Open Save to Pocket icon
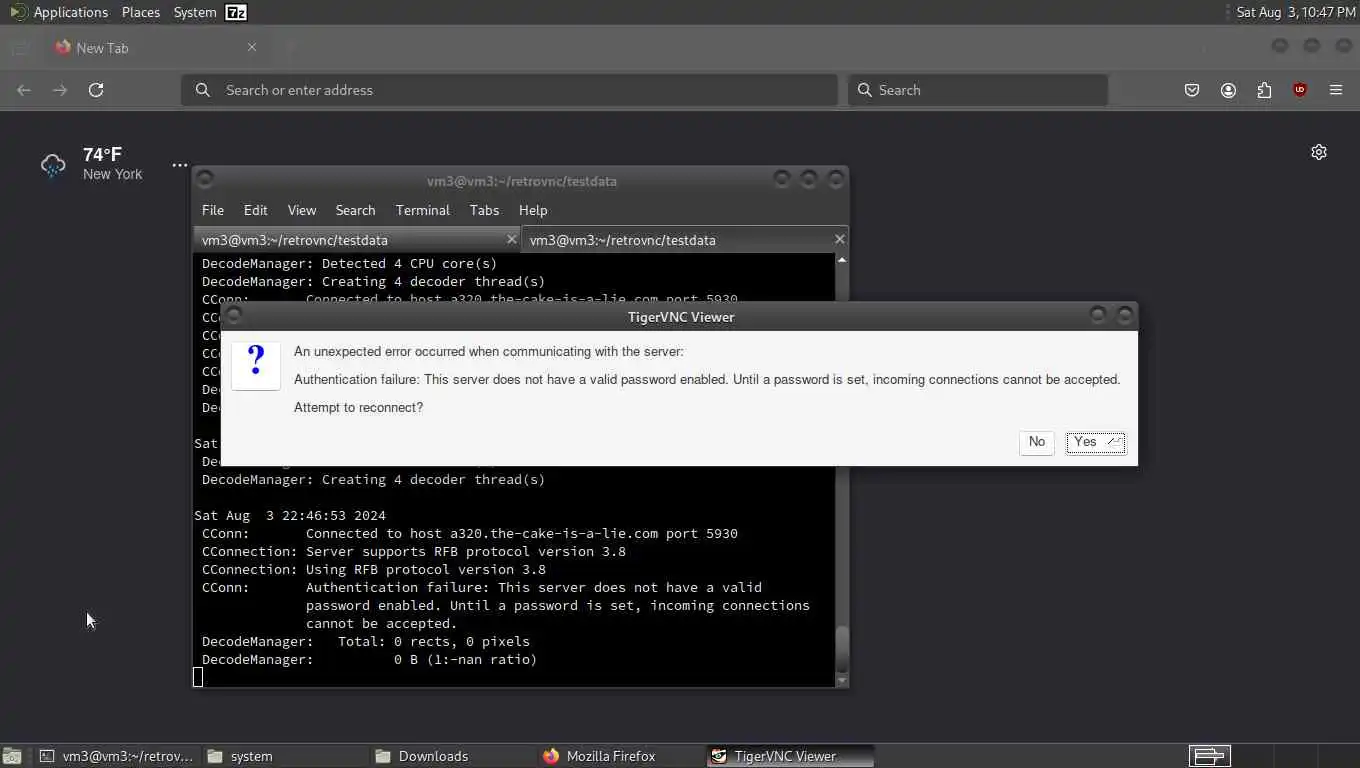The height and width of the screenshot is (768, 1360). [1192, 90]
